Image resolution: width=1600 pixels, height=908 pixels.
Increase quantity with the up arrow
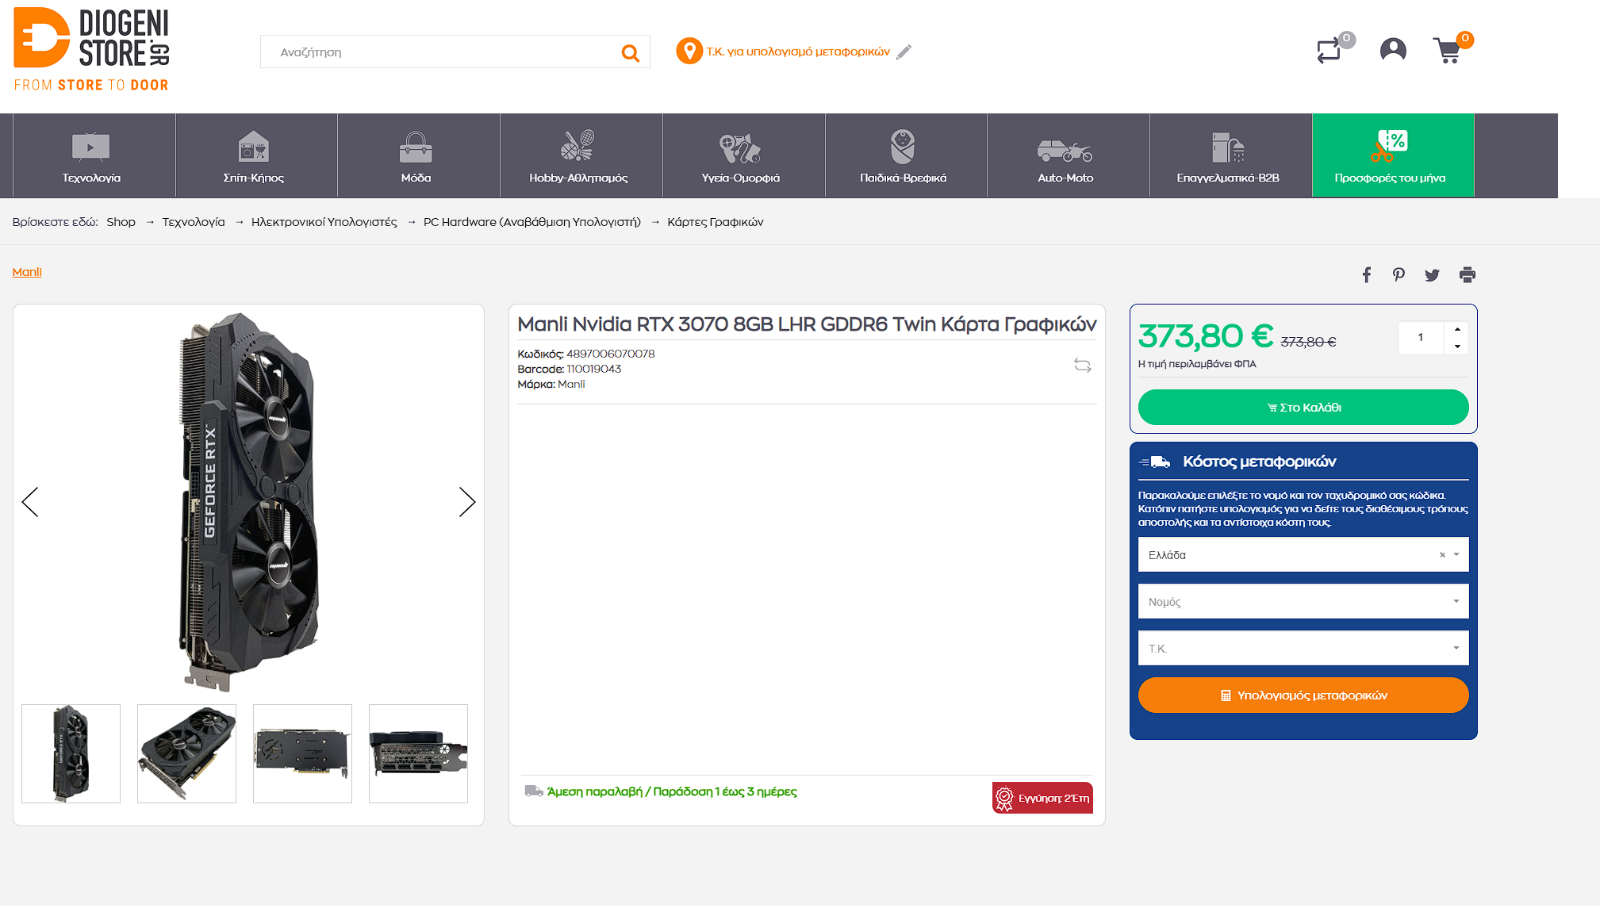pos(1458,329)
